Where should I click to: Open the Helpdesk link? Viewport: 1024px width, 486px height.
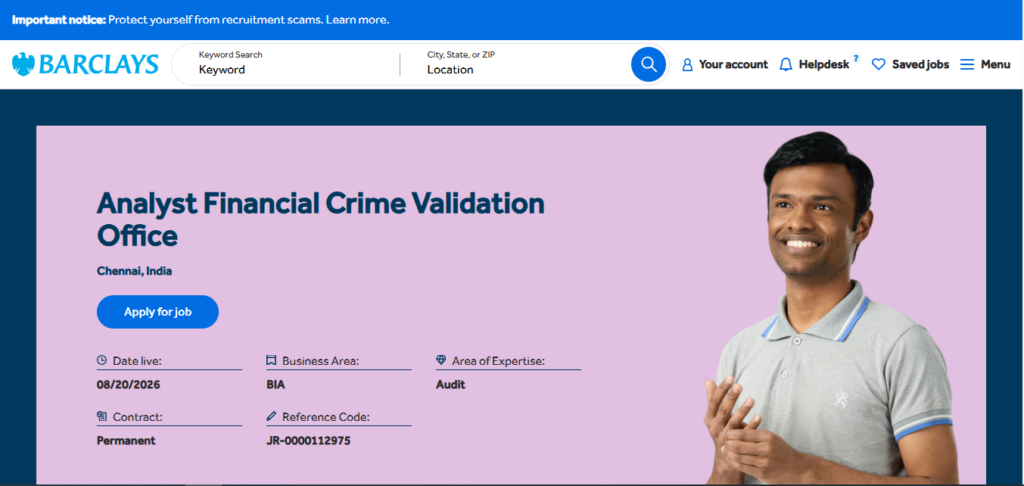824,65
